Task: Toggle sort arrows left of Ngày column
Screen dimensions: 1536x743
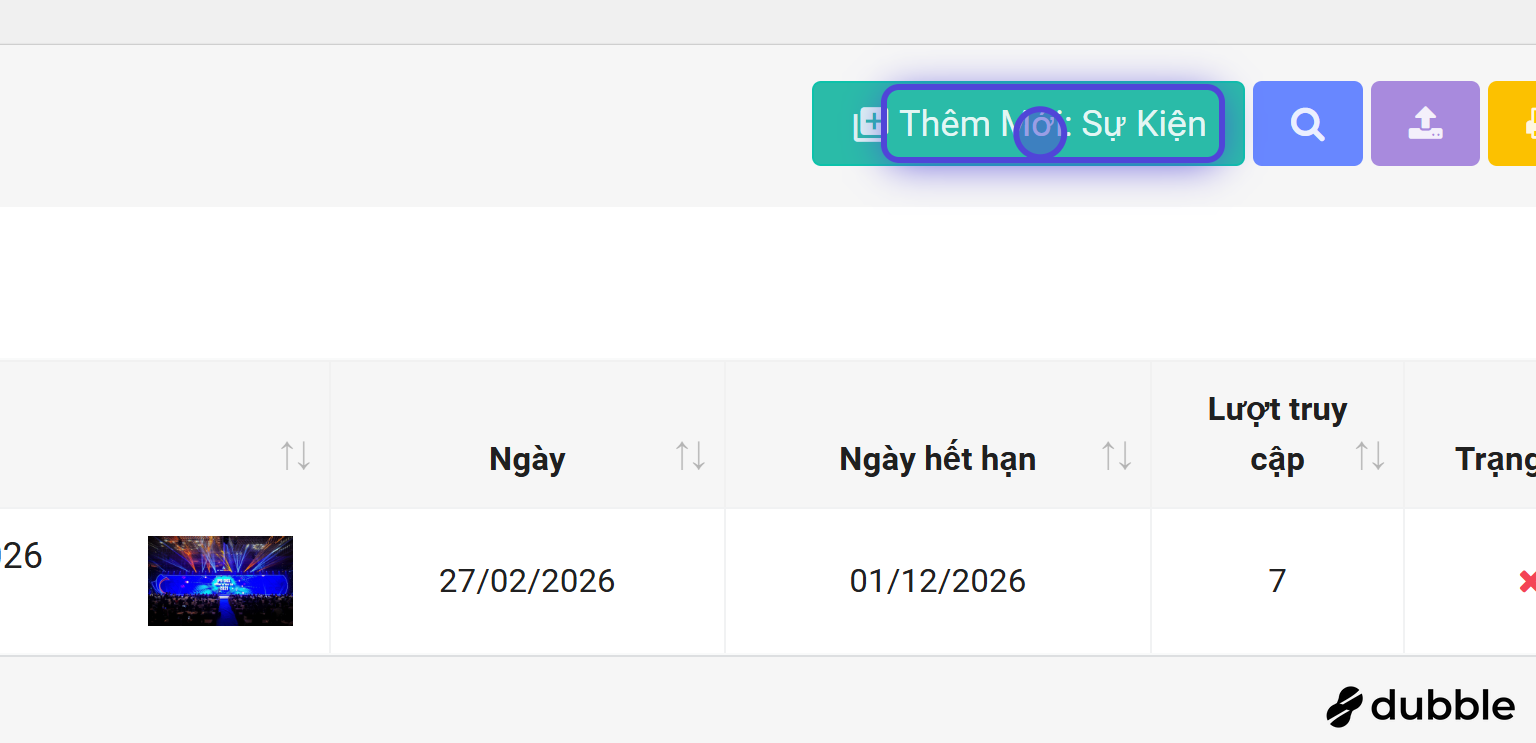Action: tap(295, 456)
